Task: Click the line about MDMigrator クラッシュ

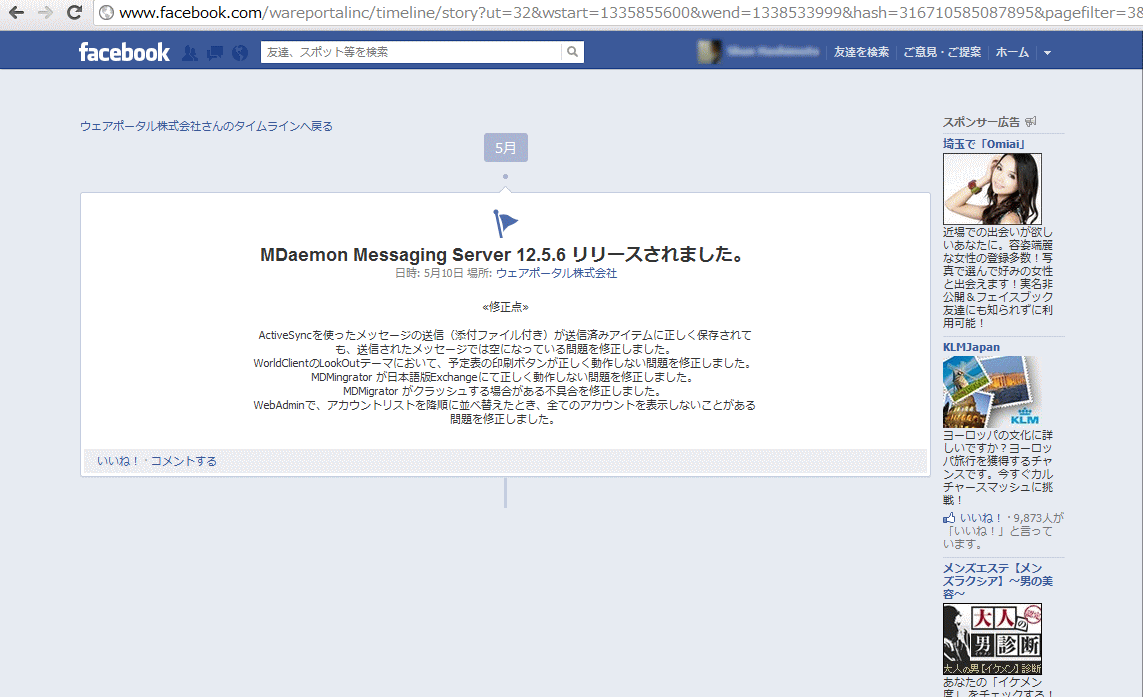Action: click(x=502, y=391)
